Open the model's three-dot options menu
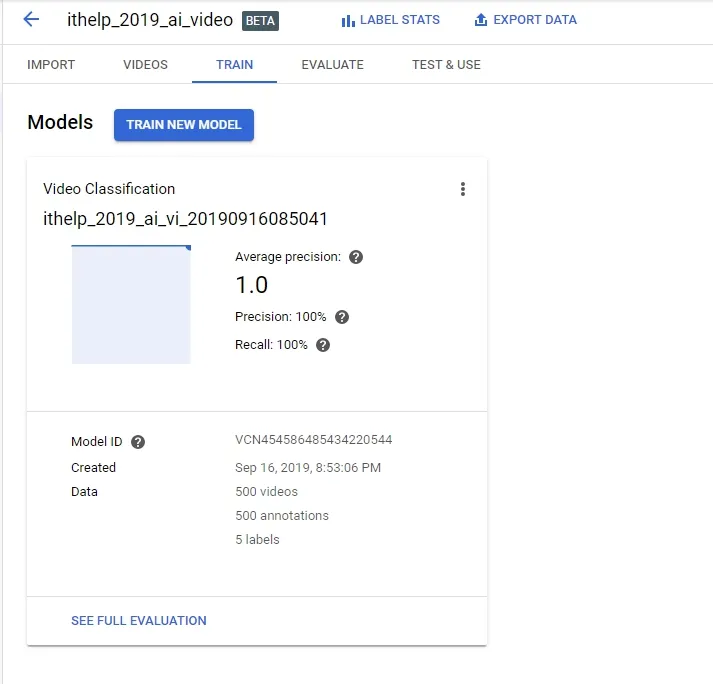 point(462,189)
